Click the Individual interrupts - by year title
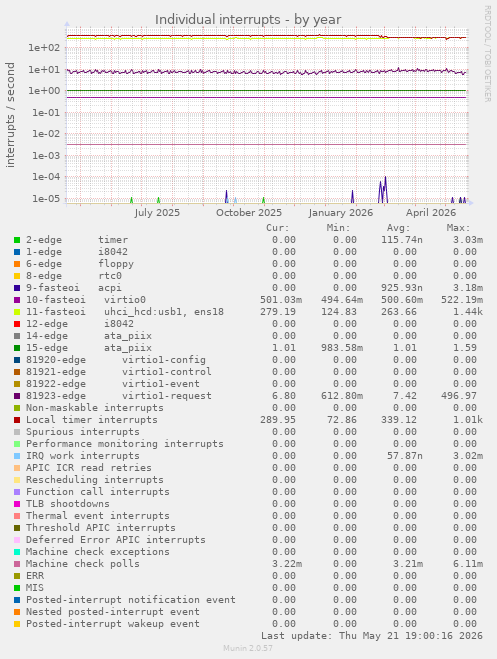Viewport: 497px width, 659px height. coord(248,20)
